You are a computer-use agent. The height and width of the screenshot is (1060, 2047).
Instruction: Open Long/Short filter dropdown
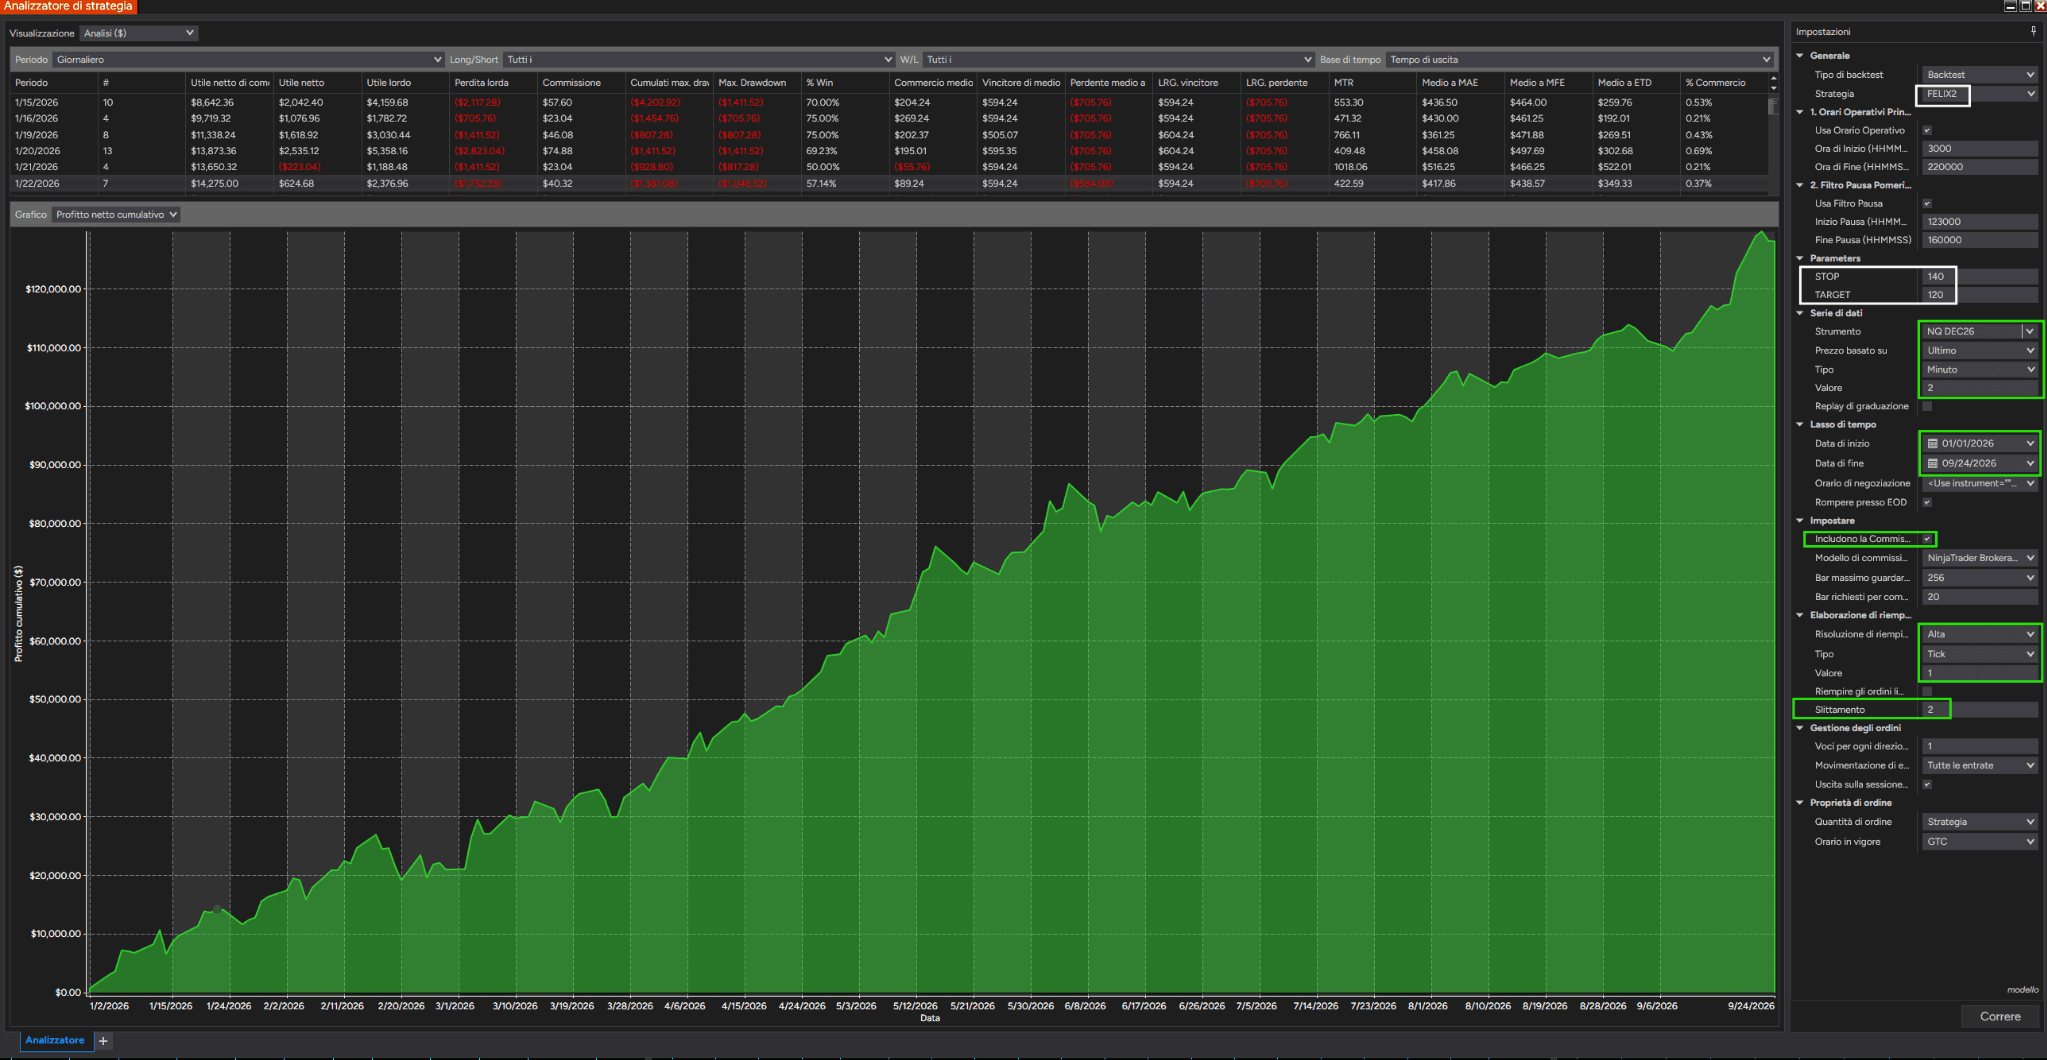[x=699, y=60]
